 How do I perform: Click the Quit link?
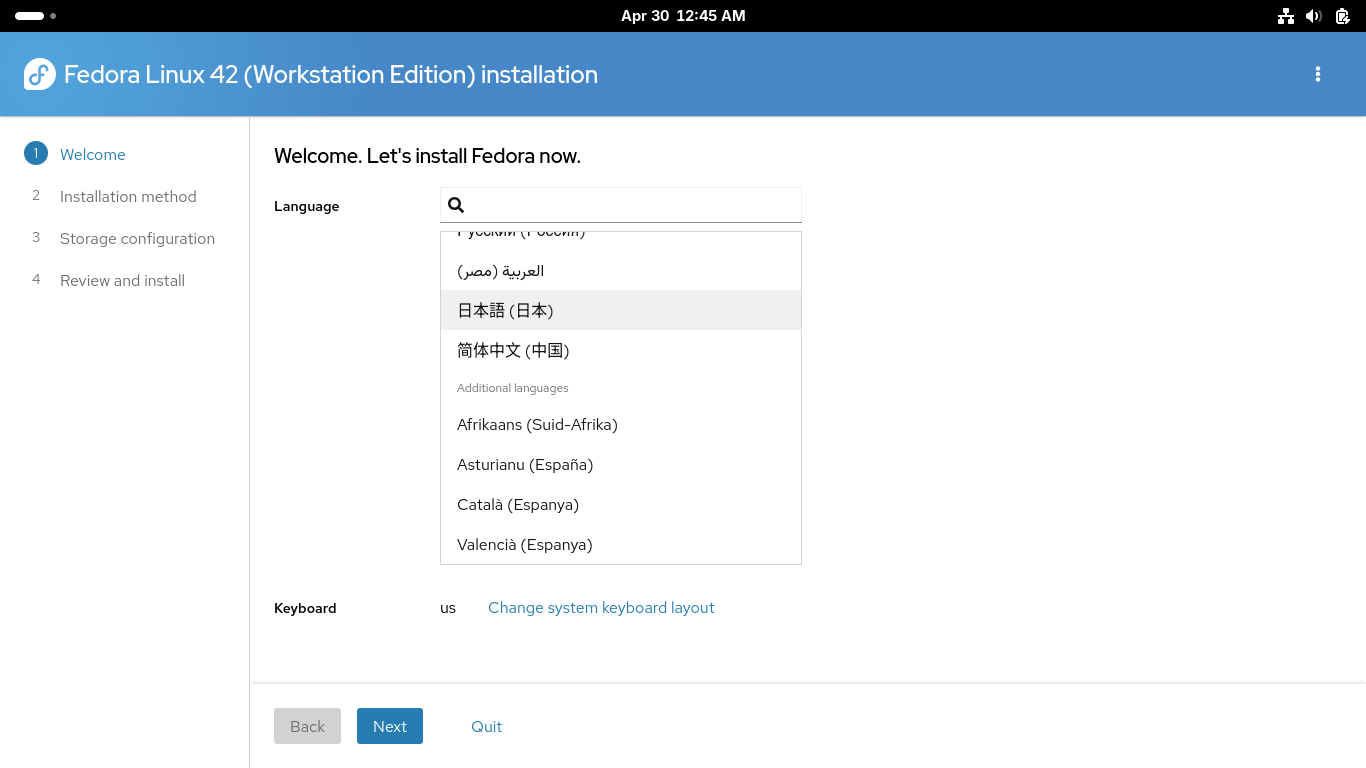coord(486,726)
